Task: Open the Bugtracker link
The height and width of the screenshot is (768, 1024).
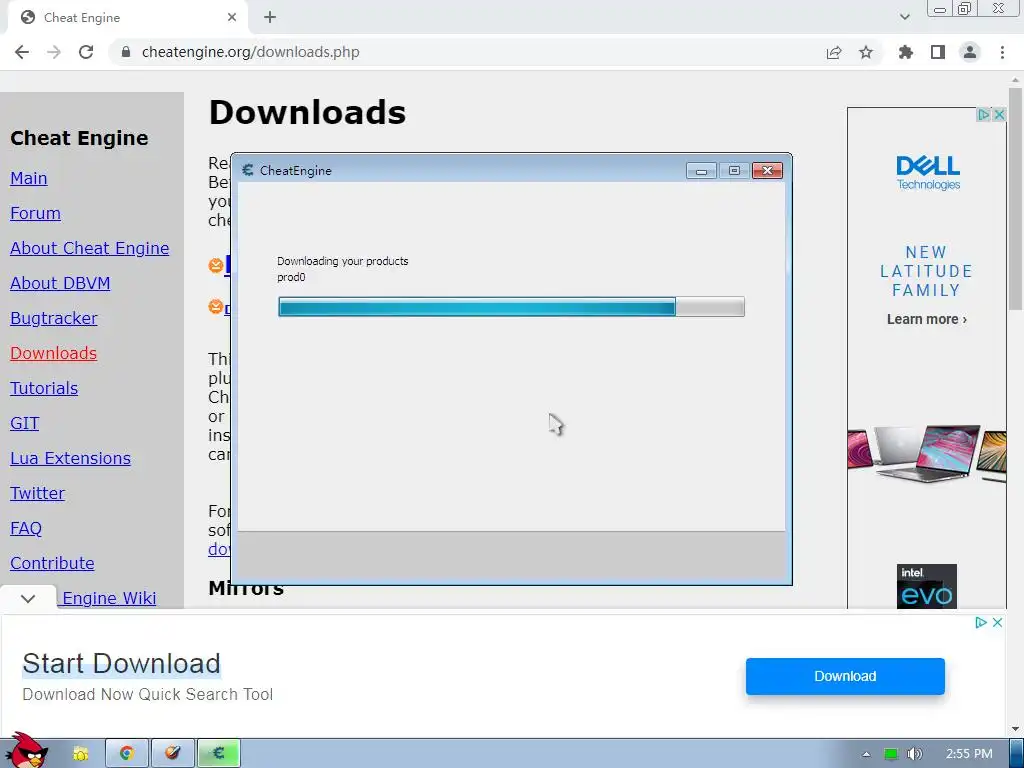Action: point(54,319)
